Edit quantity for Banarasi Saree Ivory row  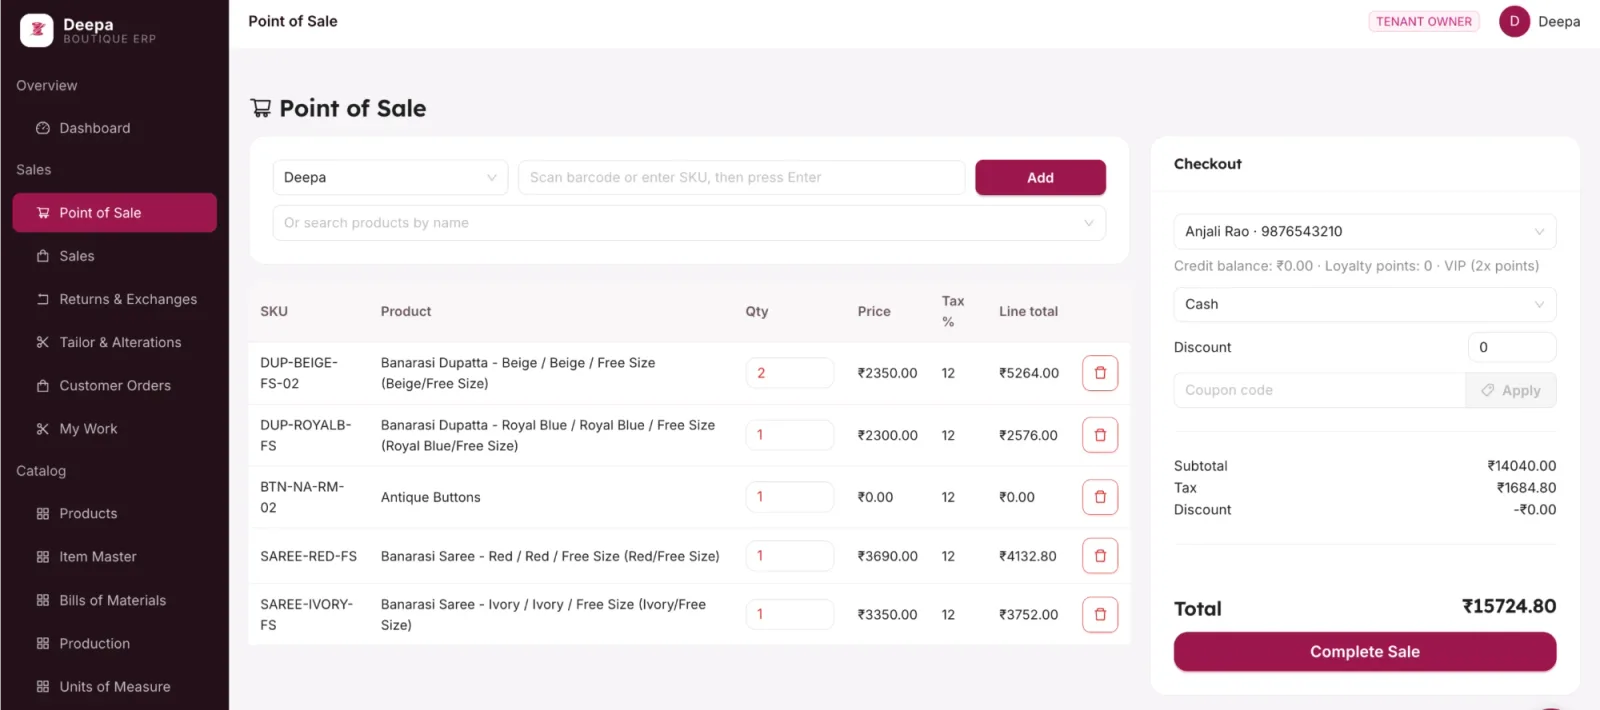pyautogui.click(x=790, y=614)
